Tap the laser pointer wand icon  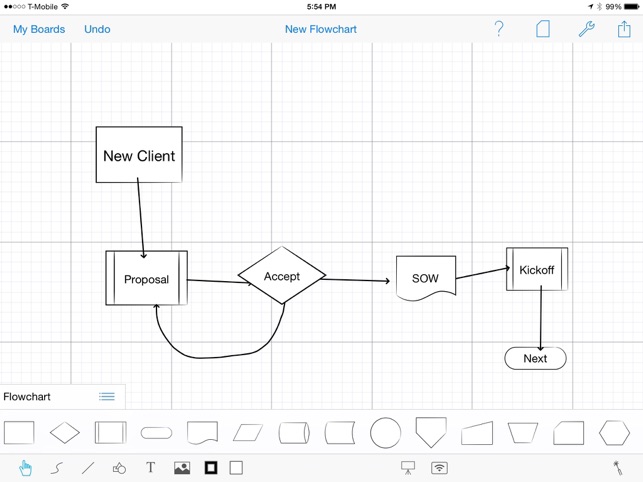617,468
